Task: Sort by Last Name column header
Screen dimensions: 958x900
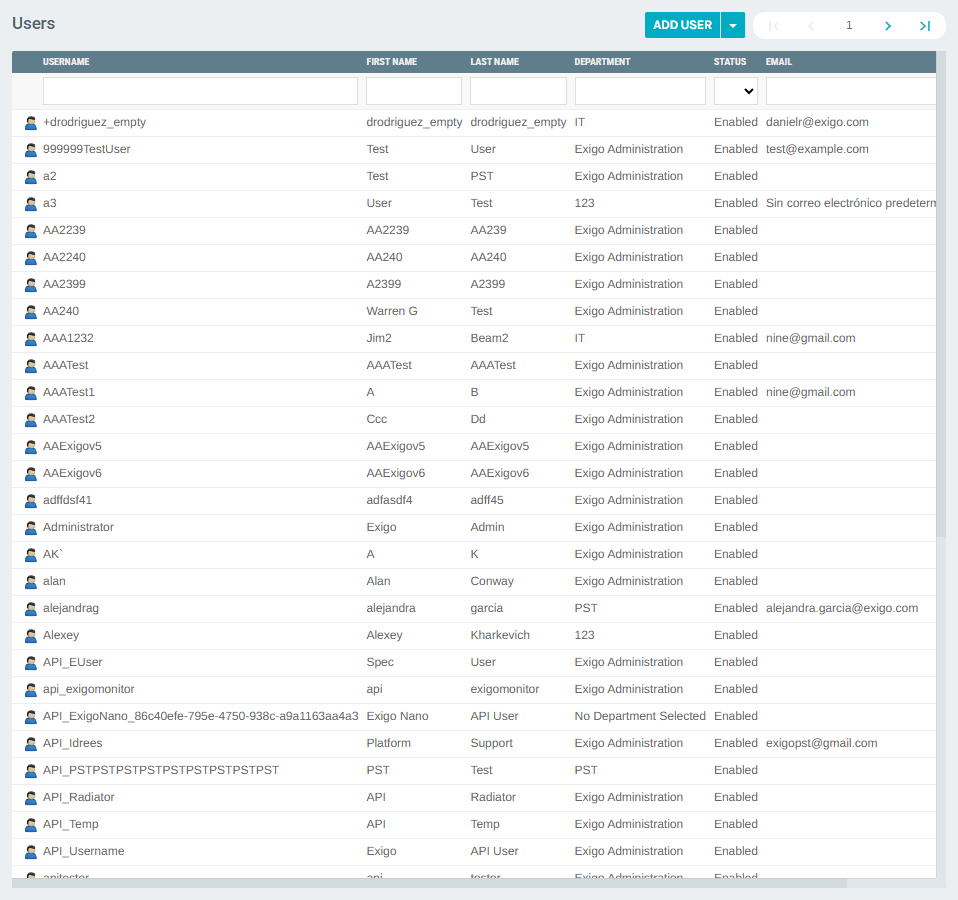Action: (494, 62)
